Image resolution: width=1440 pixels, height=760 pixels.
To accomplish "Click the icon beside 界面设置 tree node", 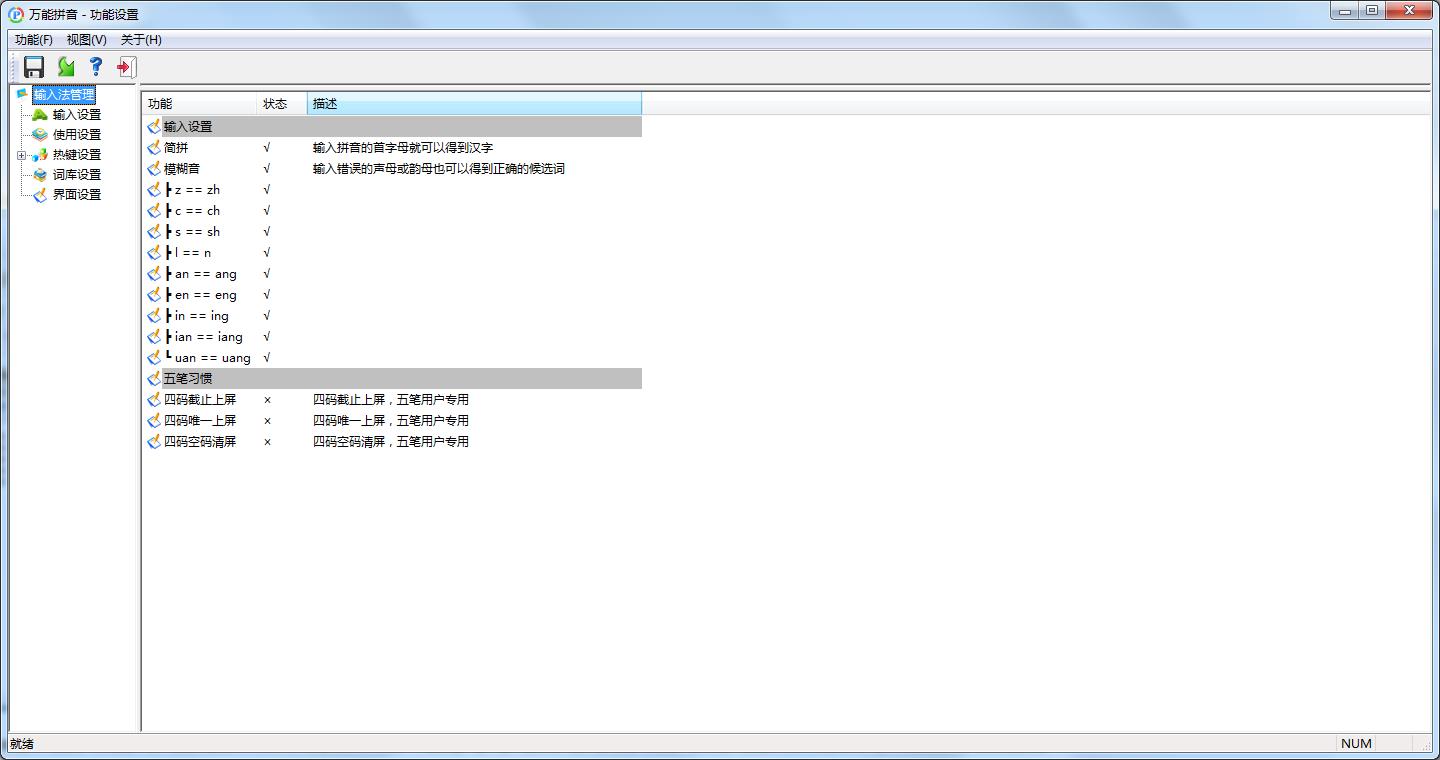I will tap(40, 194).
